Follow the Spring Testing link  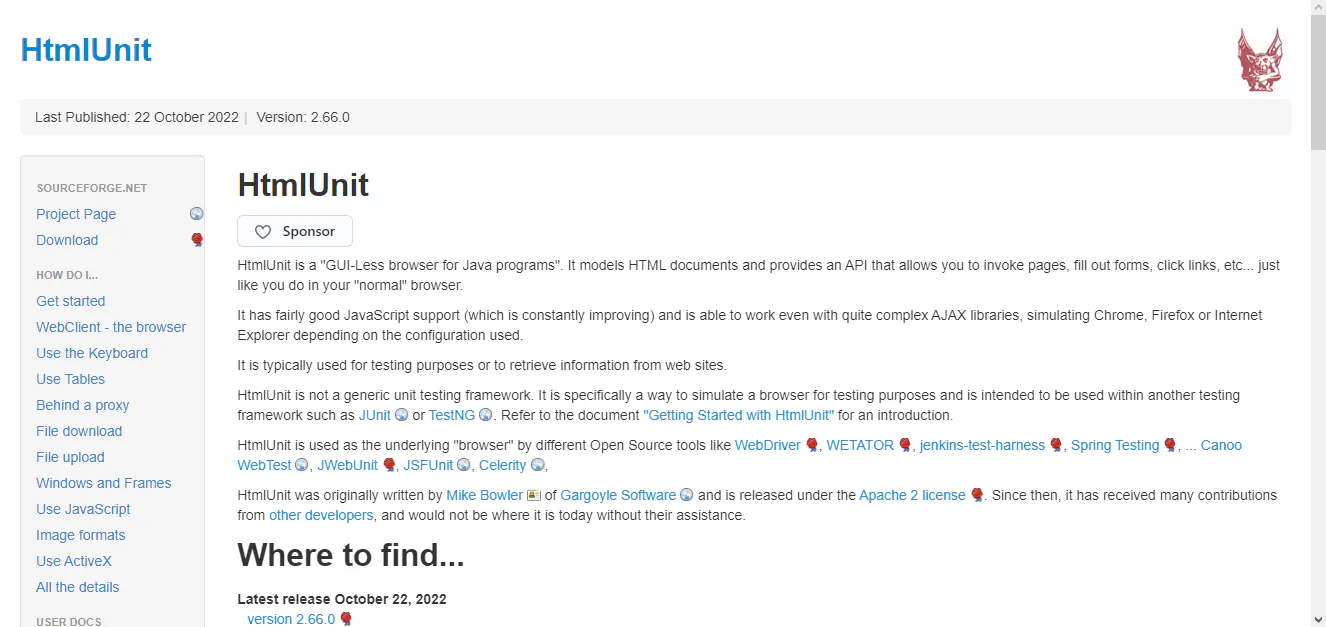[x=1115, y=444]
